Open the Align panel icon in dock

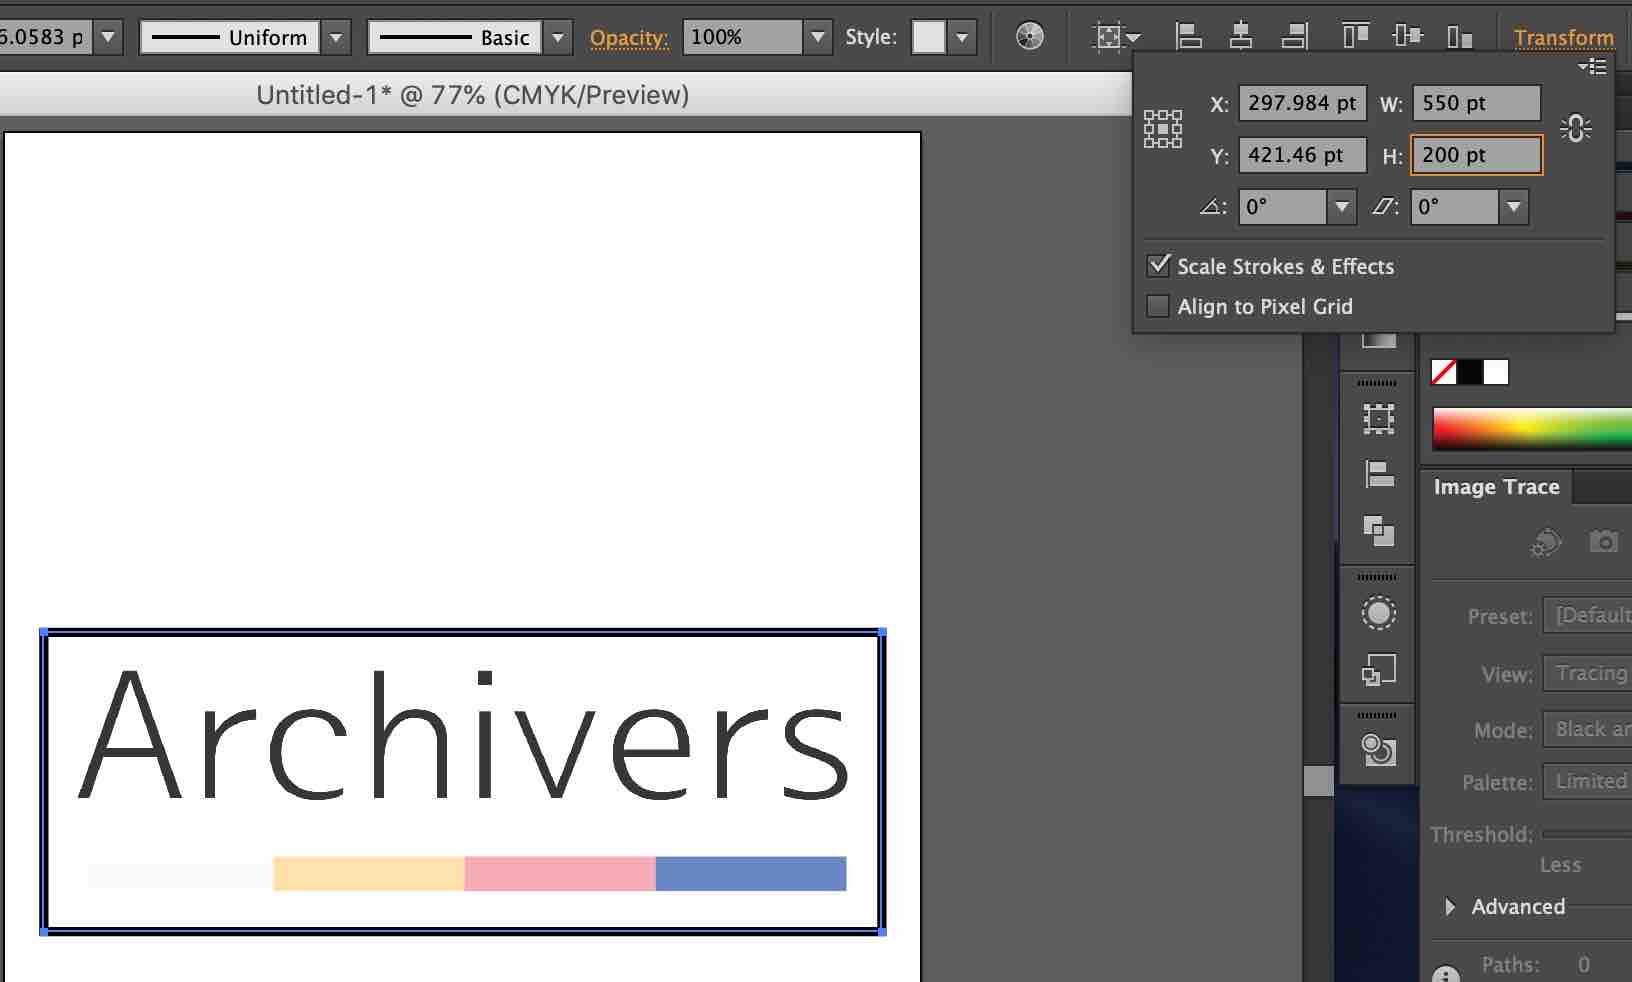(x=1379, y=474)
